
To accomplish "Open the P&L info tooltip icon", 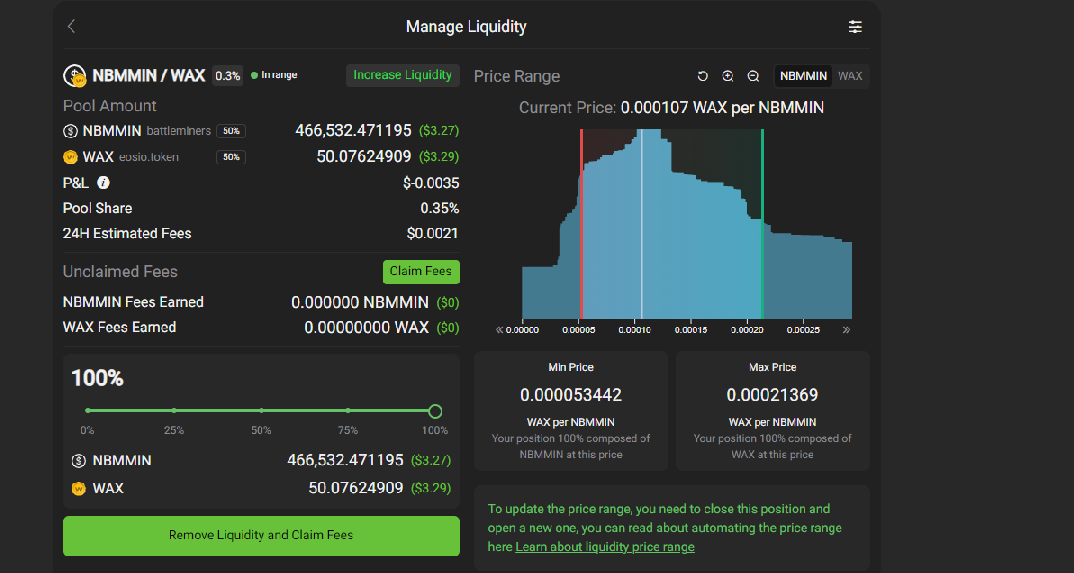I will pos(103,183).
